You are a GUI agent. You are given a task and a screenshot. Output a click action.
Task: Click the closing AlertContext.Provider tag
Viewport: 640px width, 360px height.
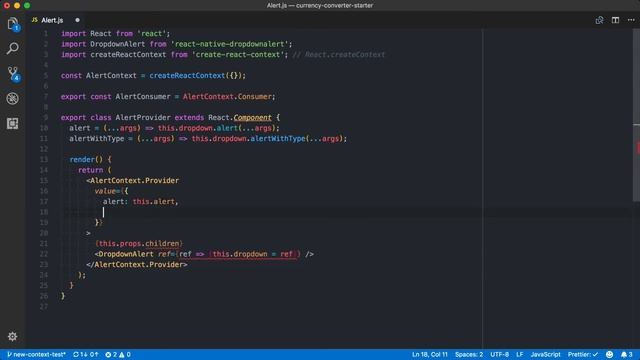(x=137, y=264)
